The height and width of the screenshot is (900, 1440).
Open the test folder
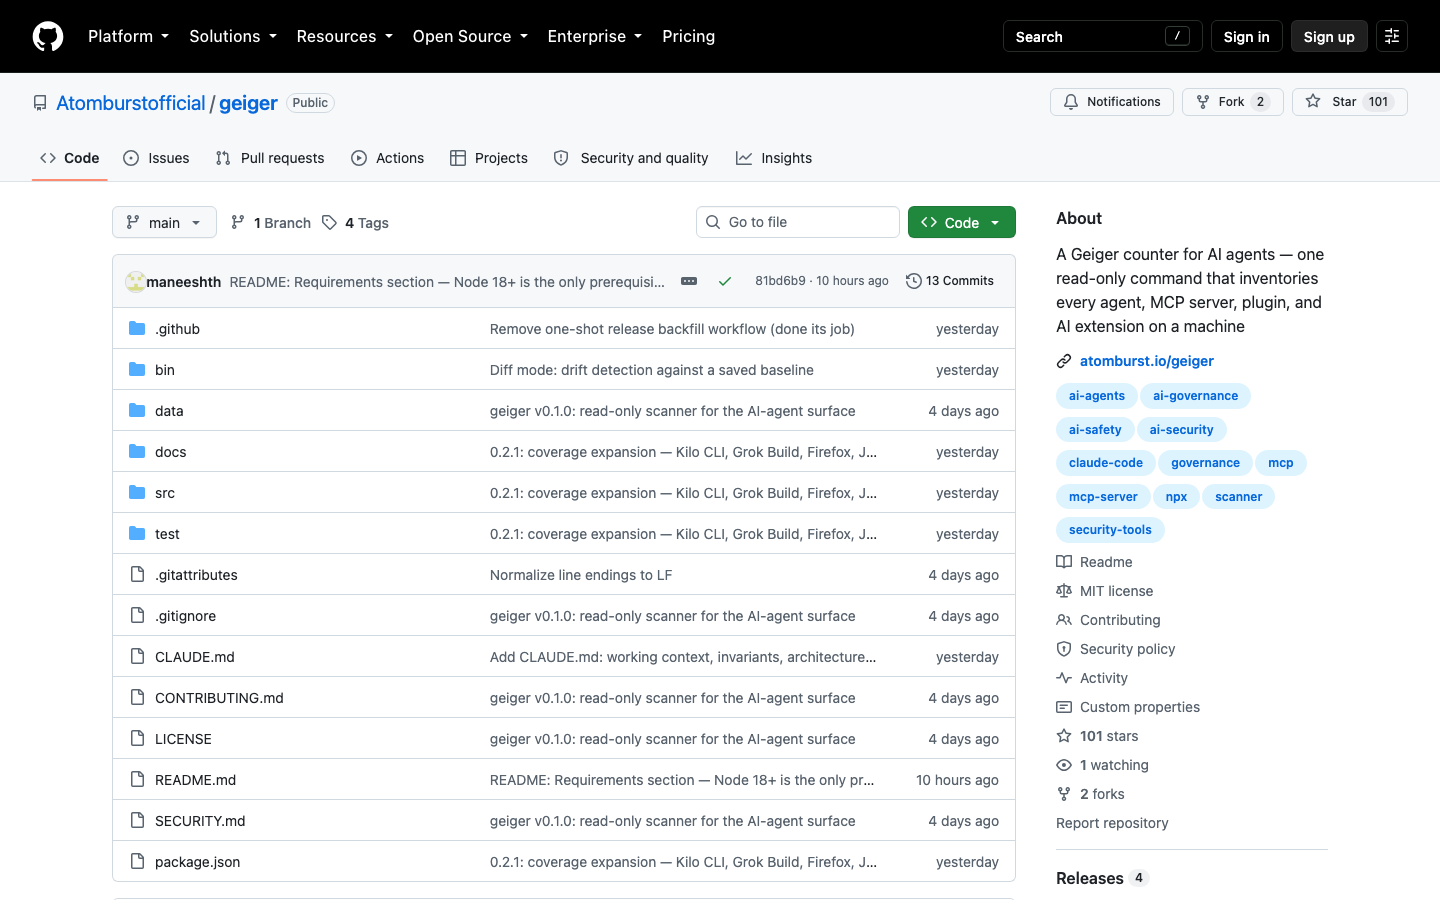167,534
